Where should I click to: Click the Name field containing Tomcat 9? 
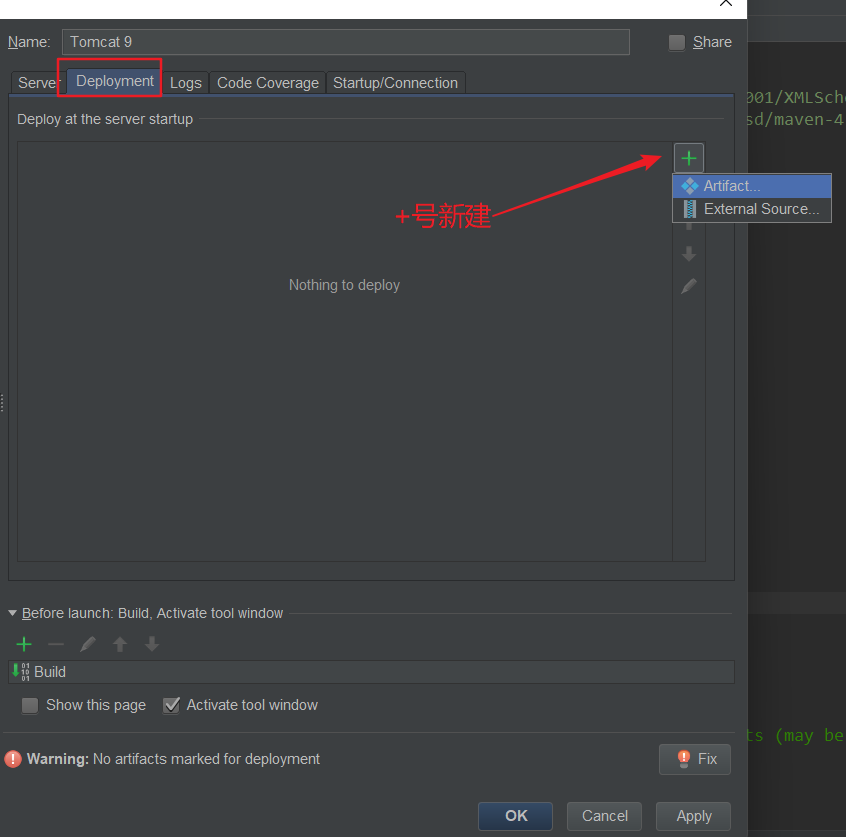[x=346, y=42]
